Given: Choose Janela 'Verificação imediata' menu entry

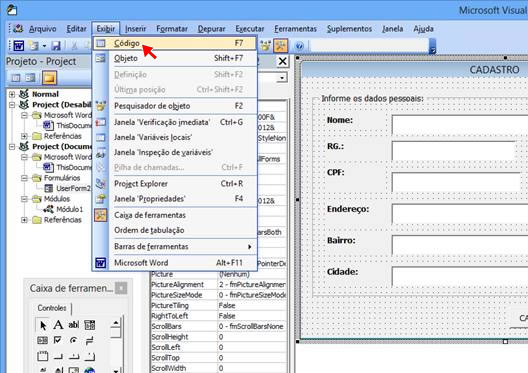Looking at the screenshot, I should coord(175,122).
